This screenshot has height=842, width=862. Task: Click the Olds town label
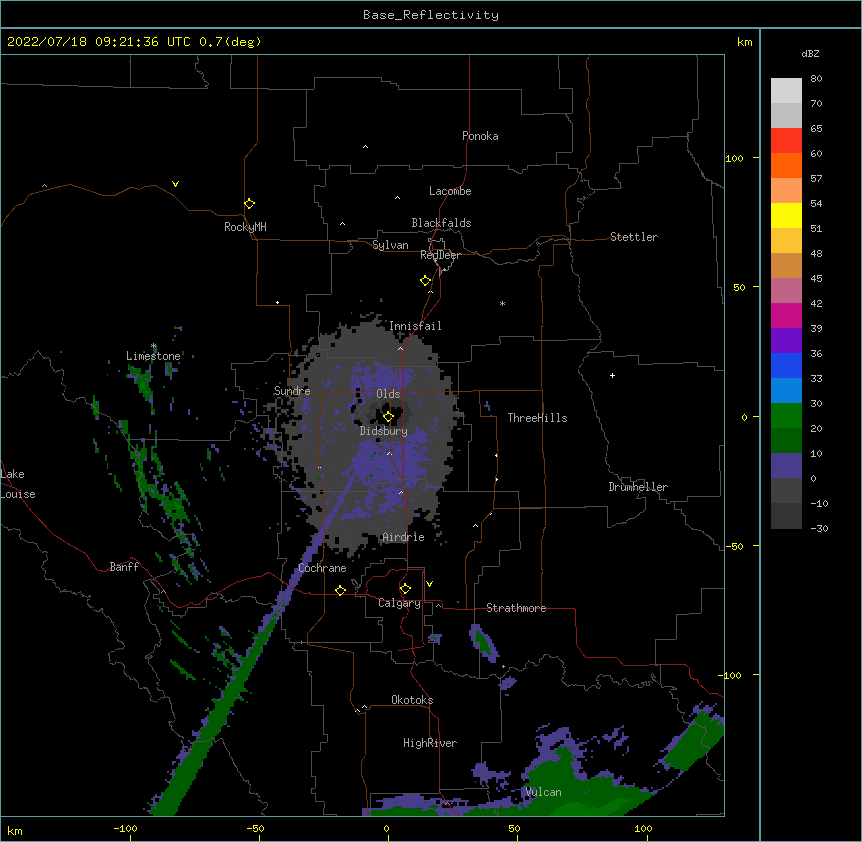388,394
